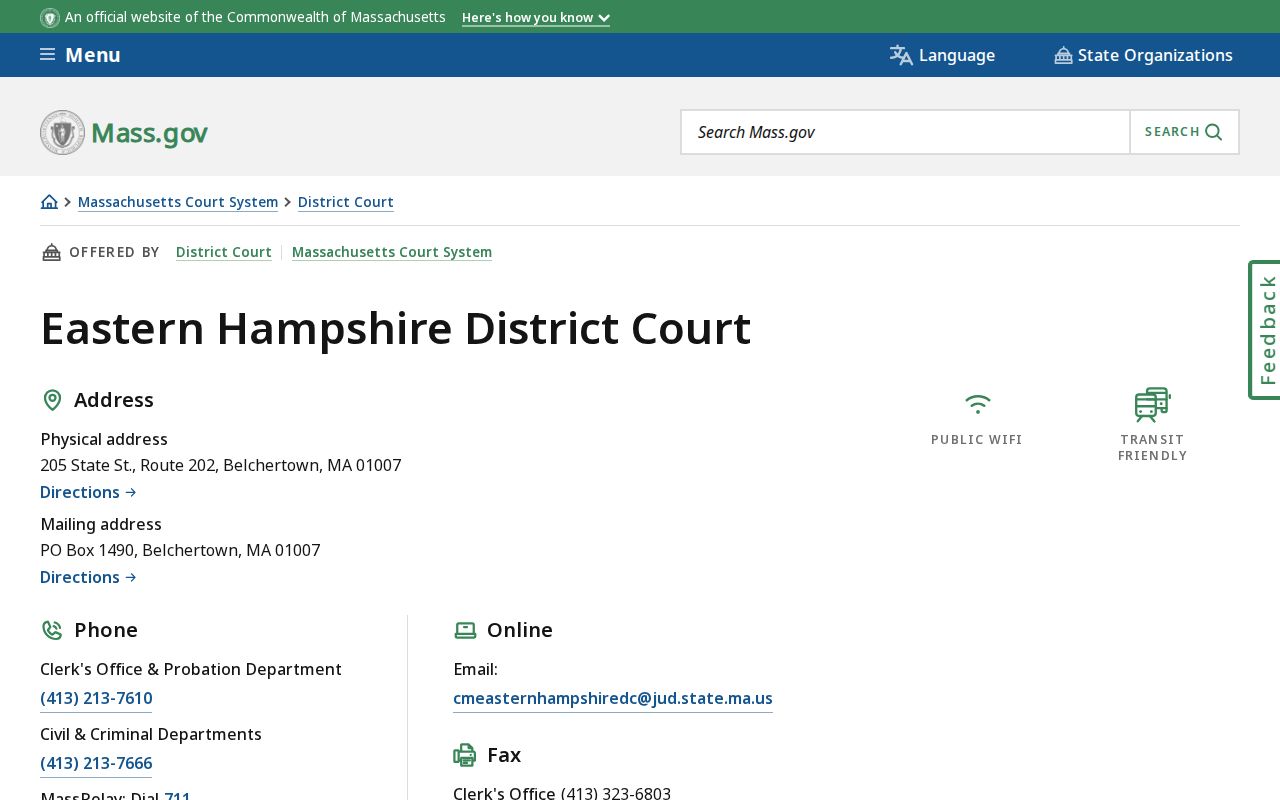Click the Address location pin icon
The width and height of the screenshot is (1280, 800).
(52, 400)
